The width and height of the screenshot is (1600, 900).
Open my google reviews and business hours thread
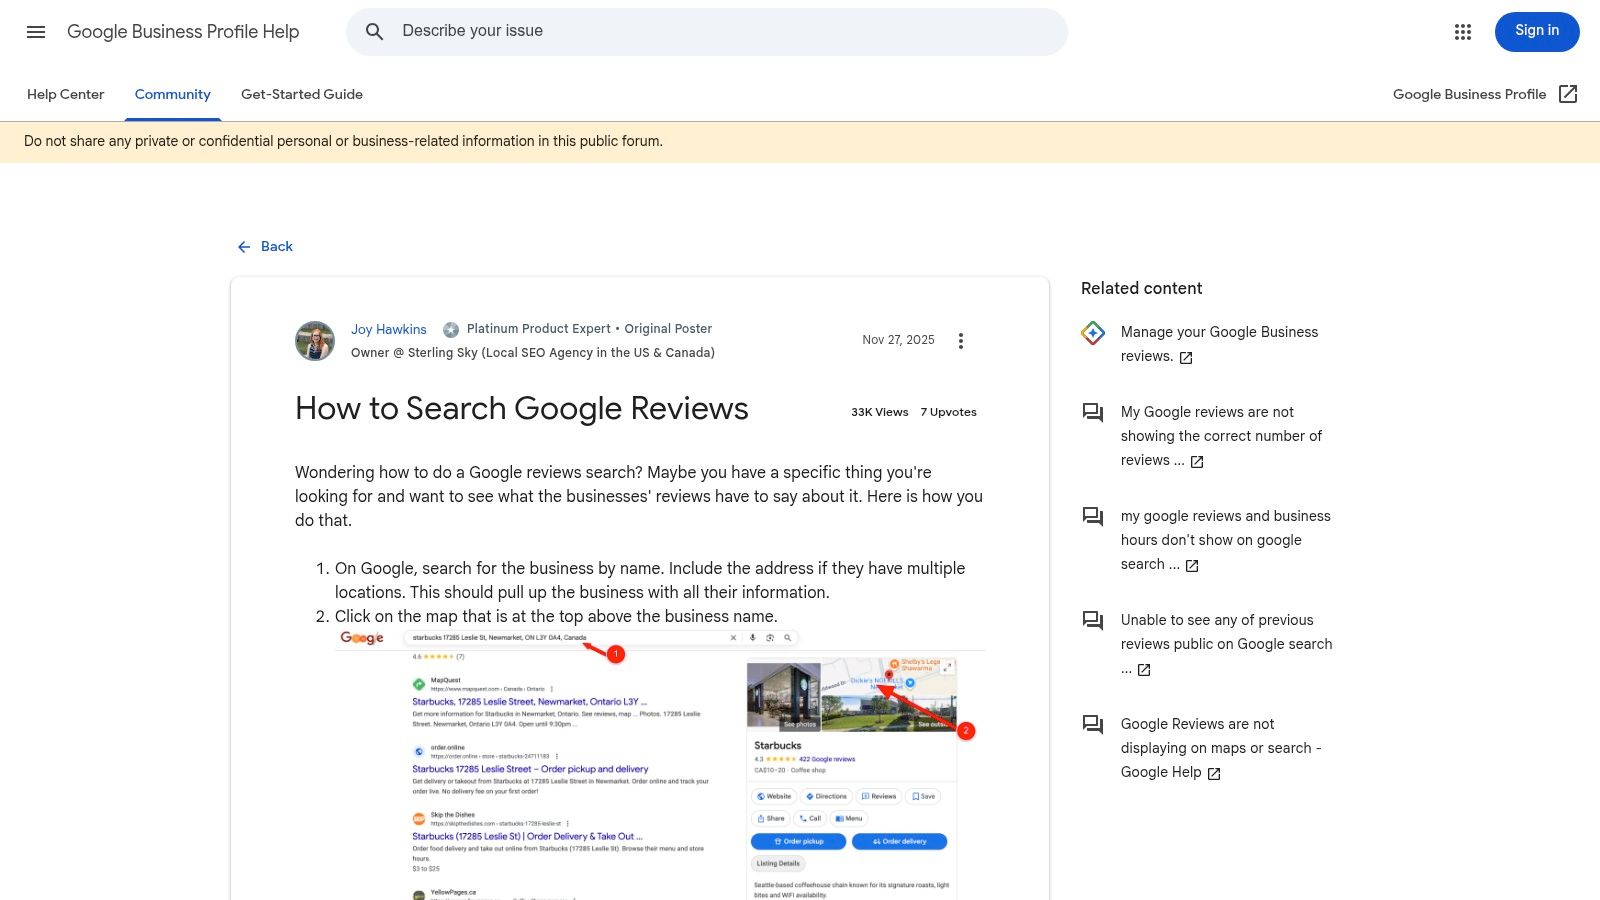click(1225, 540)
